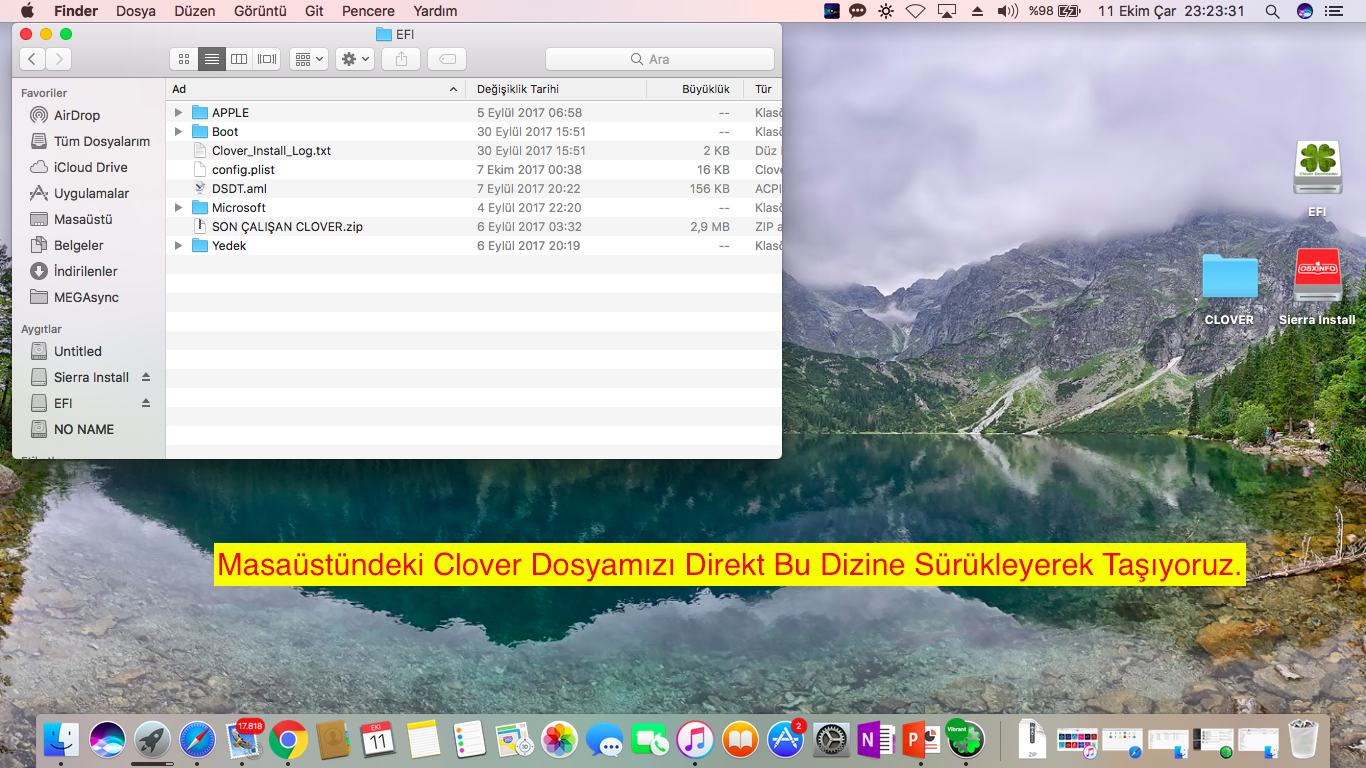Select config.plist file in list
Image resolution: width=1366 pixels, height=768 pixels.
pyautogui.click(x=243, y=170)
